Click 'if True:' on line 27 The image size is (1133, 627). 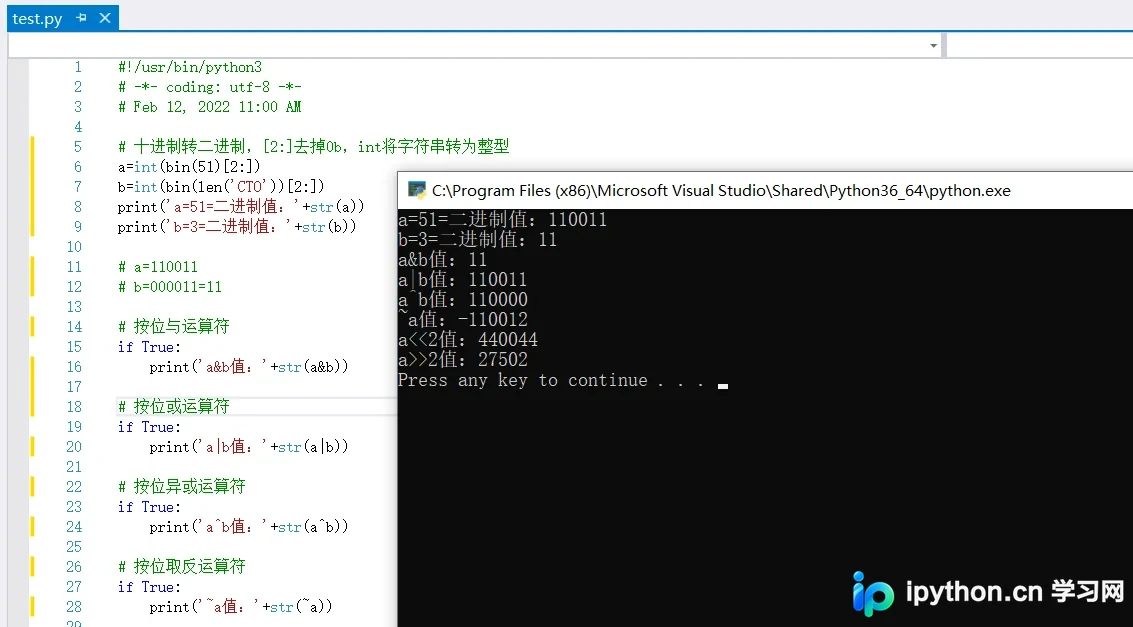tap(150, 587)
